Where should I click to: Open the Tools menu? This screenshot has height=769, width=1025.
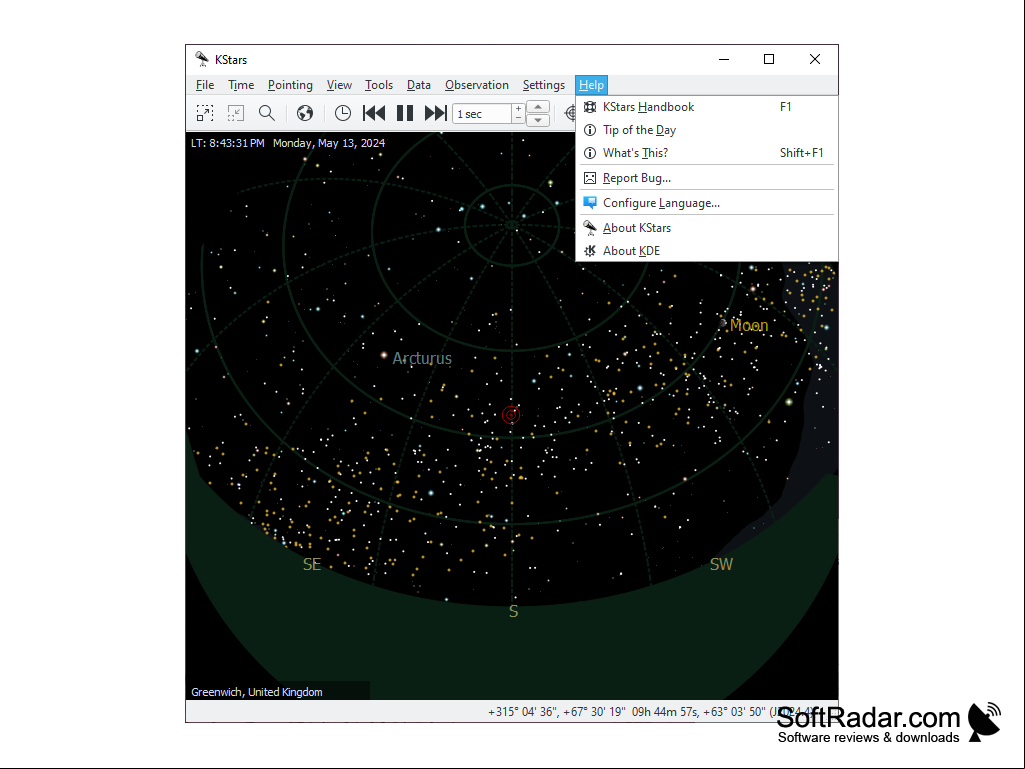tap(378, 85)
